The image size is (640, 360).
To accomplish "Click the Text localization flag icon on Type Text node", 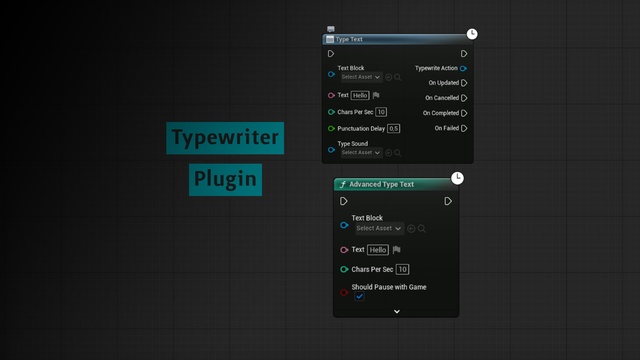I will pyautogui.click(x=376, y=95).
